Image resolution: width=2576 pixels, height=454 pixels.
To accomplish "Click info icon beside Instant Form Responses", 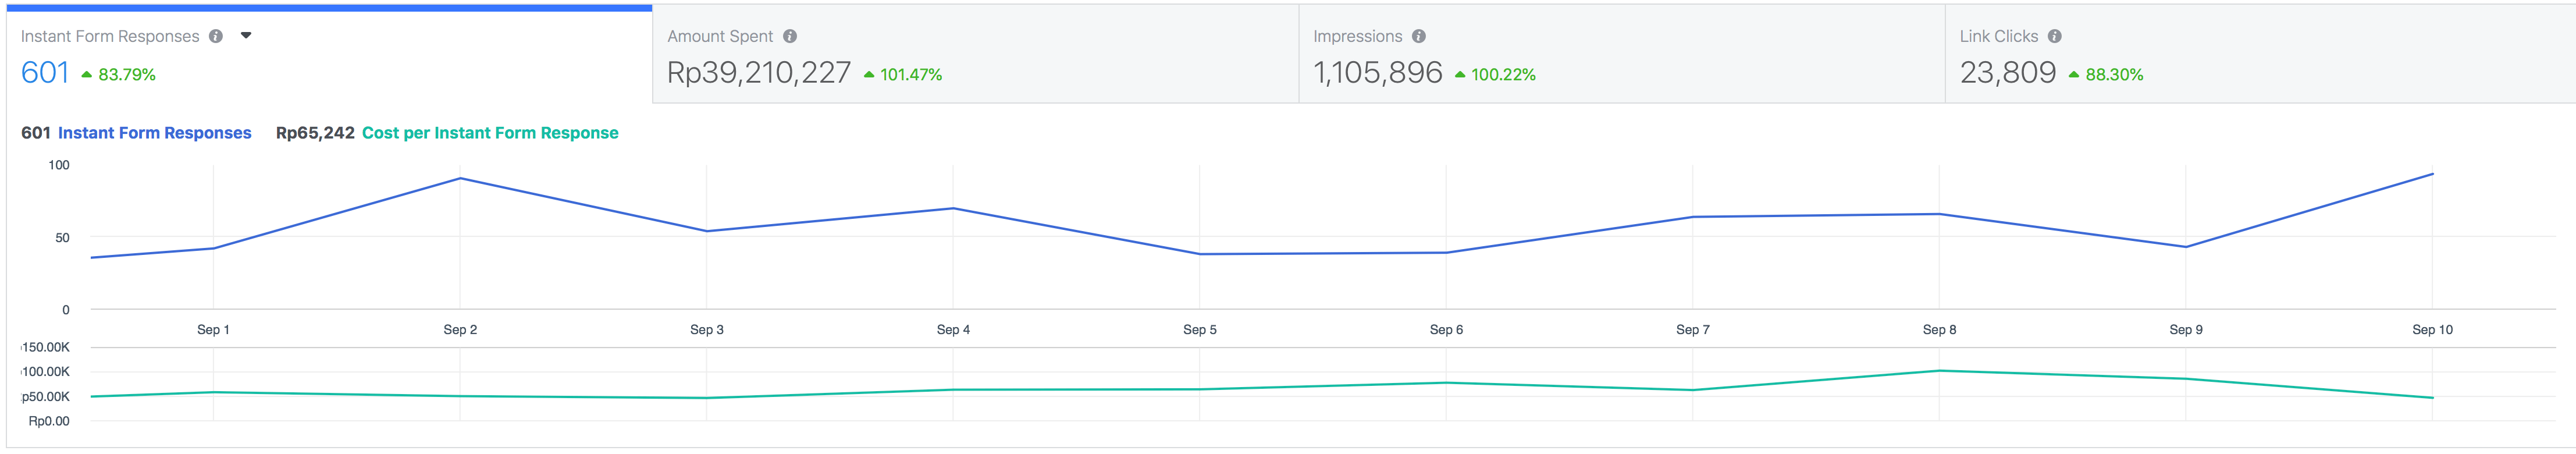I will click(x=215, y=36).
